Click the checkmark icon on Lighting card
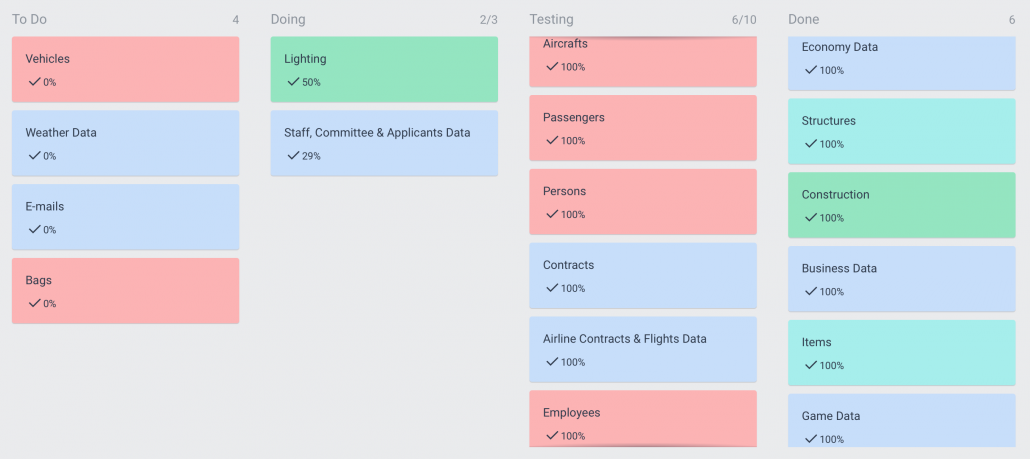Viewport: 1030px width, 459px height. [x=293, y=82]
